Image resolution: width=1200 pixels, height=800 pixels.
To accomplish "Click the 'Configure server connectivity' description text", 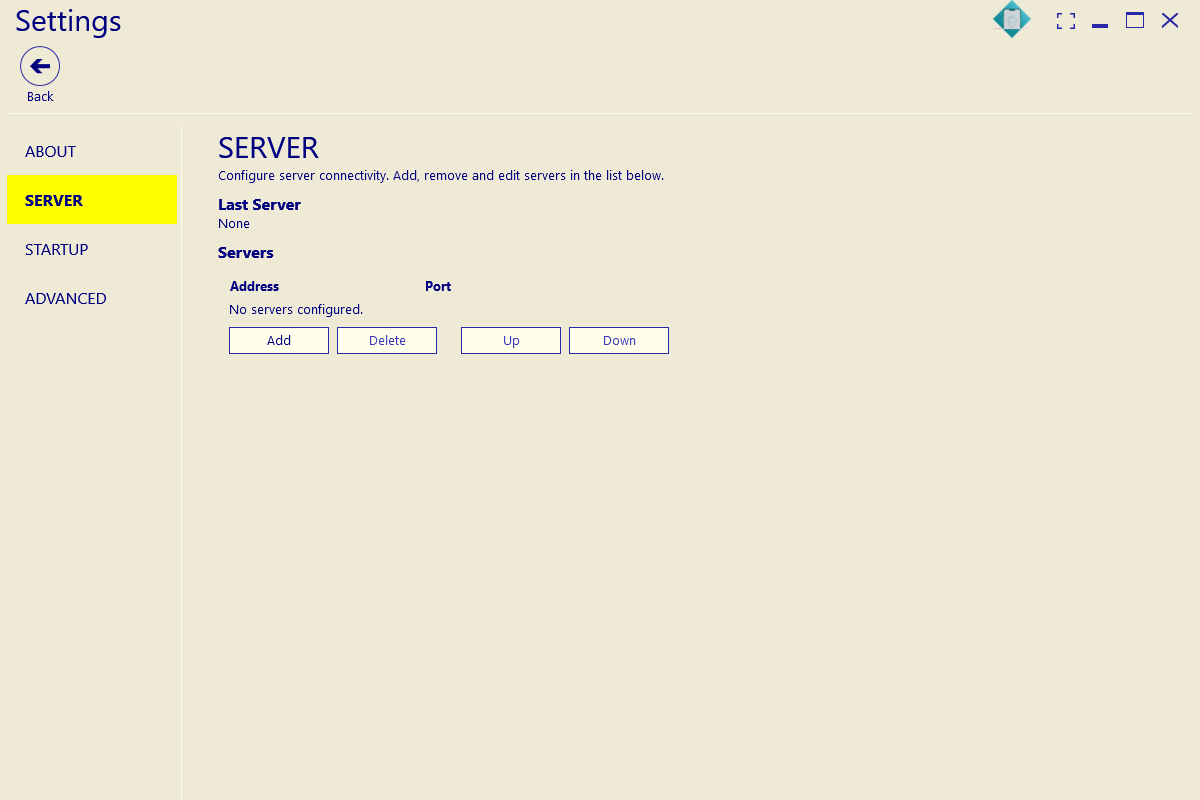I will (x=441, y=176).
